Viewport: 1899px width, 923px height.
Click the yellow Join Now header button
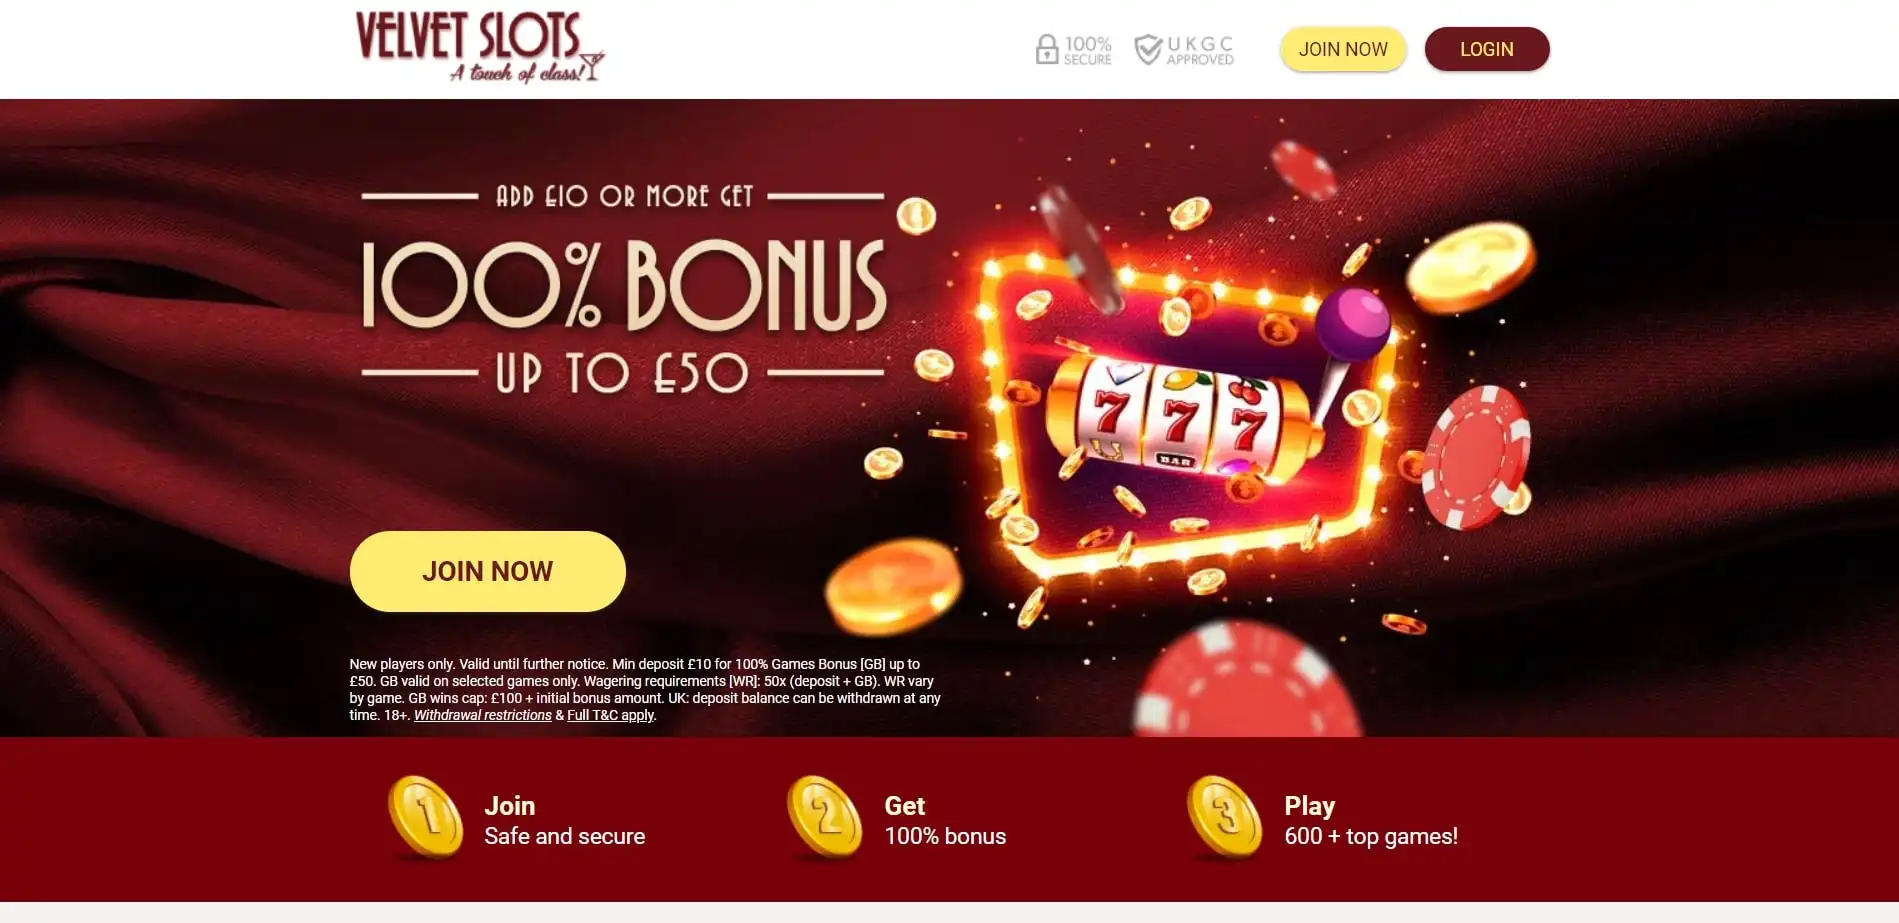pos(1343,49)
